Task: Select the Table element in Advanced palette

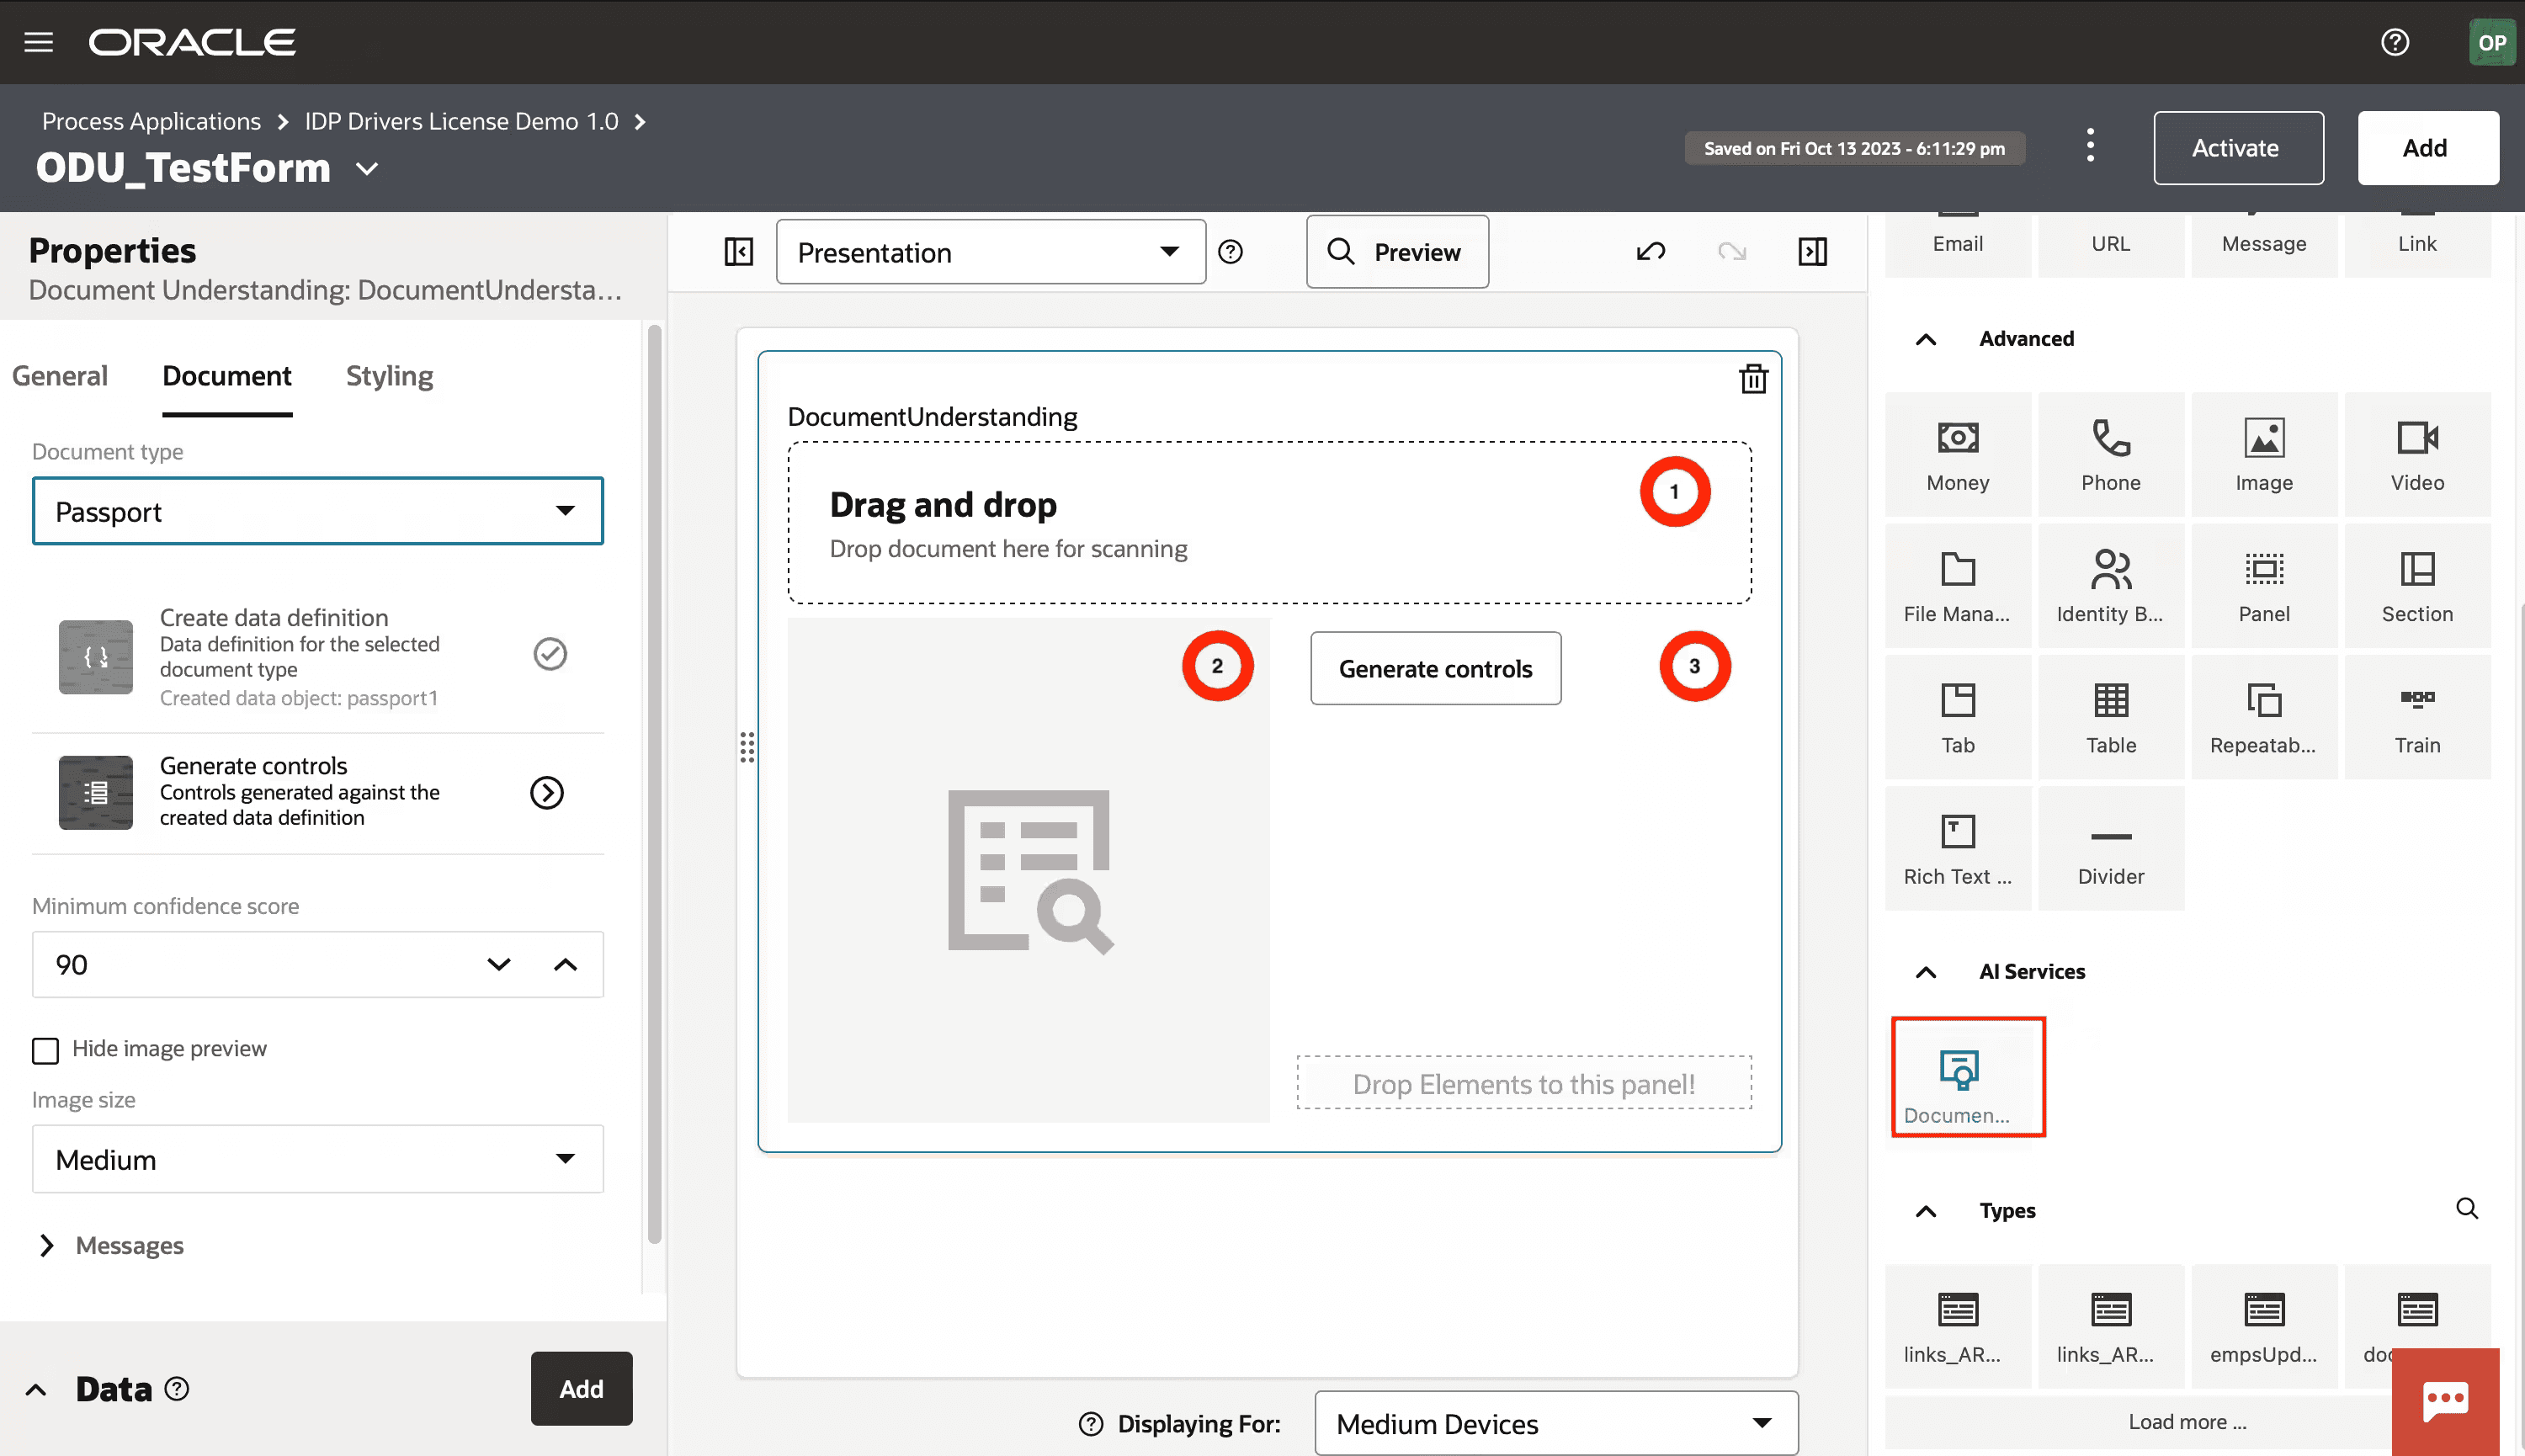Action: tap(2110, 716)
